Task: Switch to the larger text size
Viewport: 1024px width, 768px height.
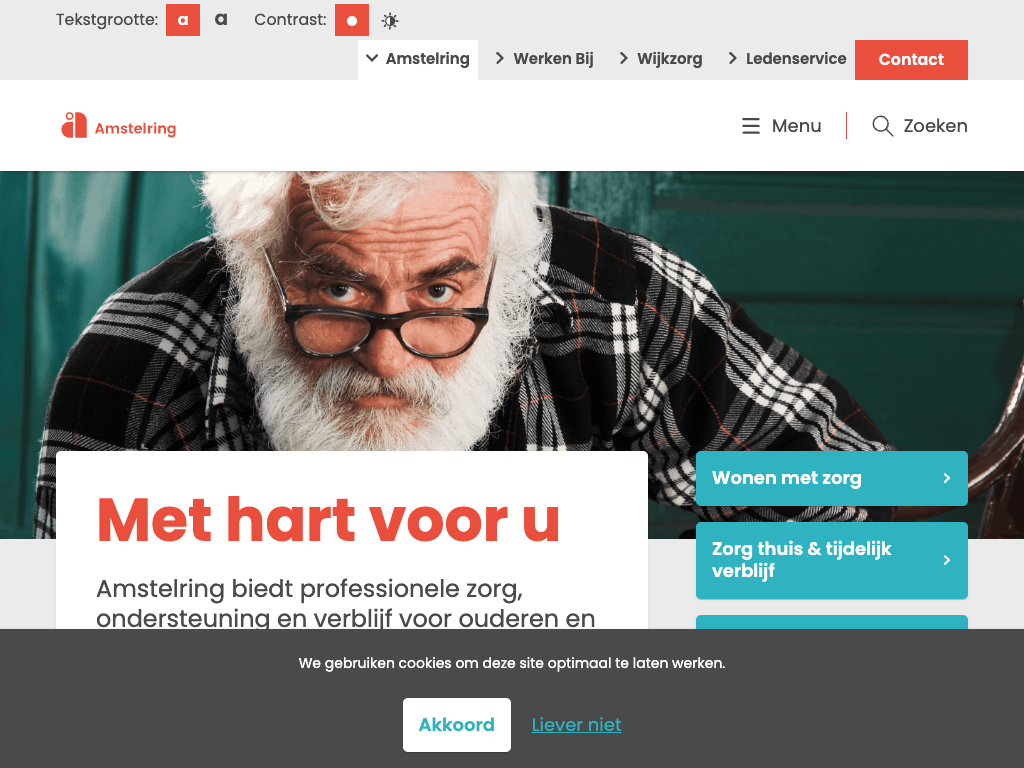Action: tap(221, 20)
